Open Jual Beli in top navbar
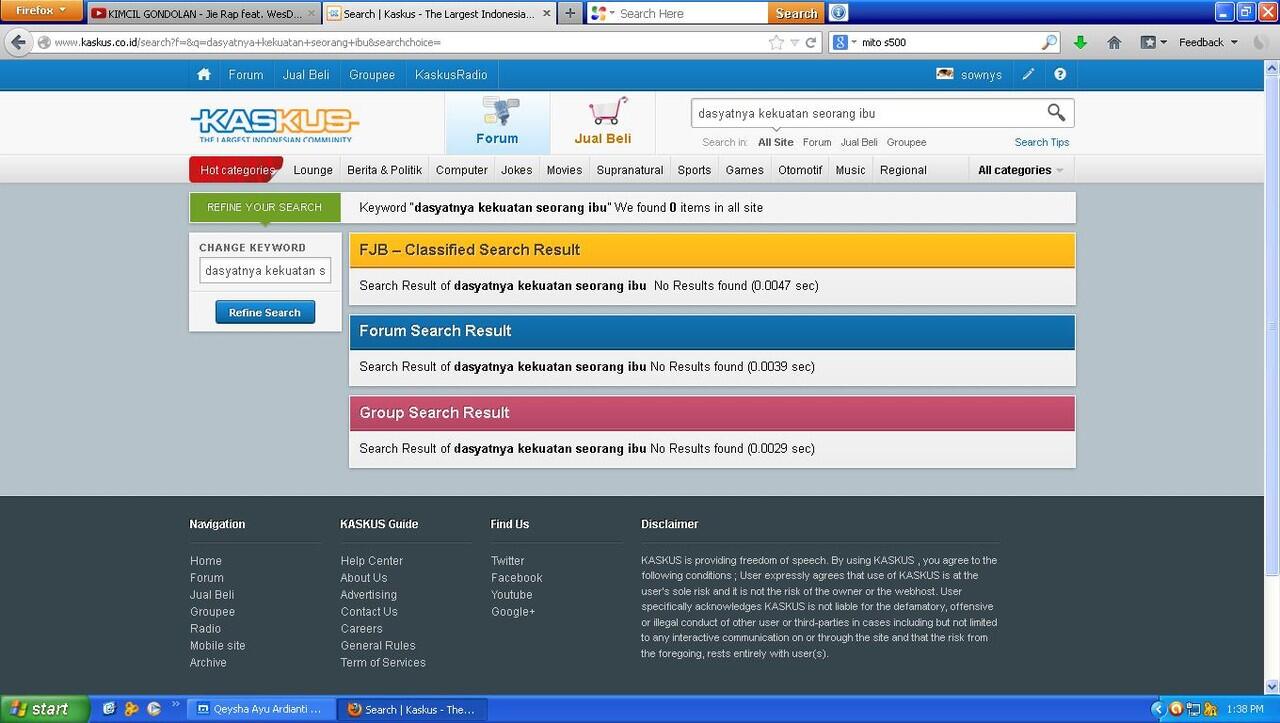 pos(306,75)
